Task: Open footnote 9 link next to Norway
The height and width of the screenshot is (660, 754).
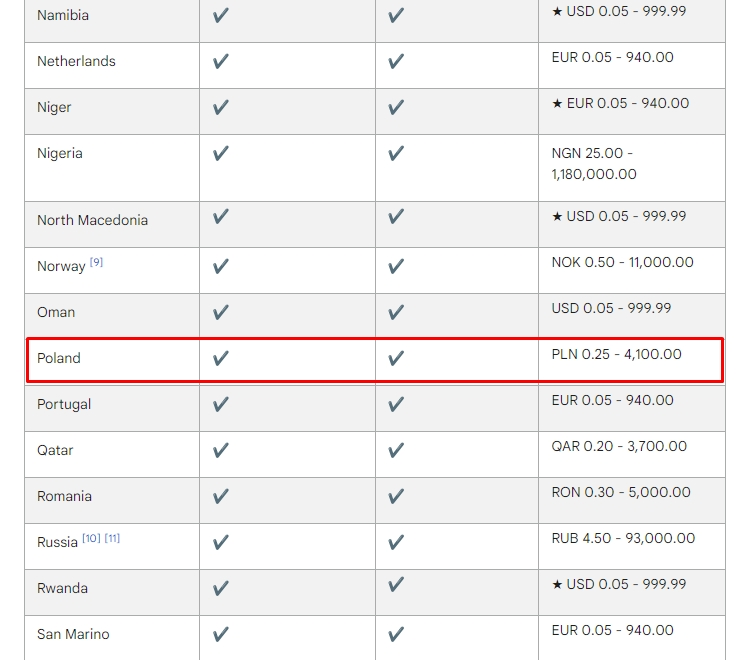Action: point(96,262)
